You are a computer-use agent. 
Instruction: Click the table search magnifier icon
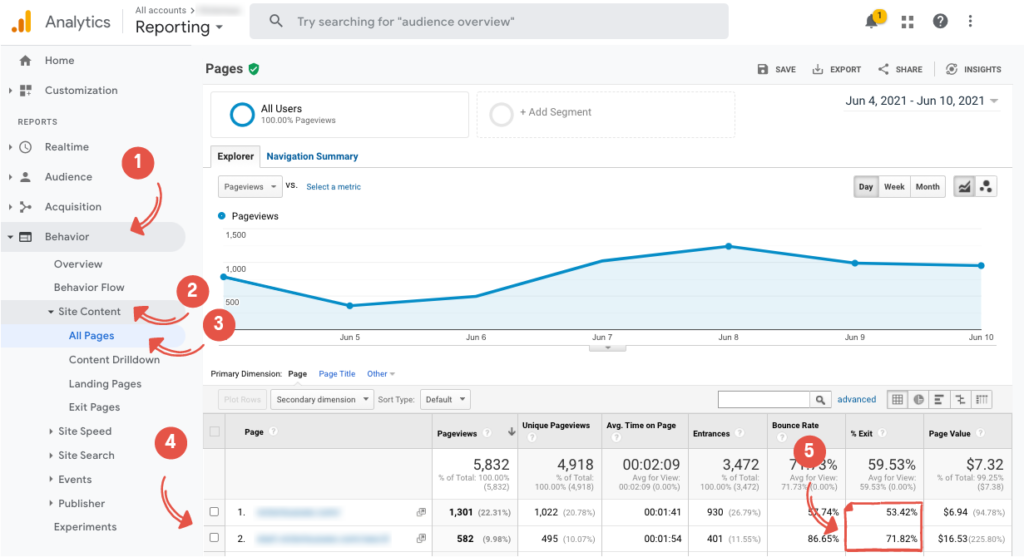(x=821, y=399)
